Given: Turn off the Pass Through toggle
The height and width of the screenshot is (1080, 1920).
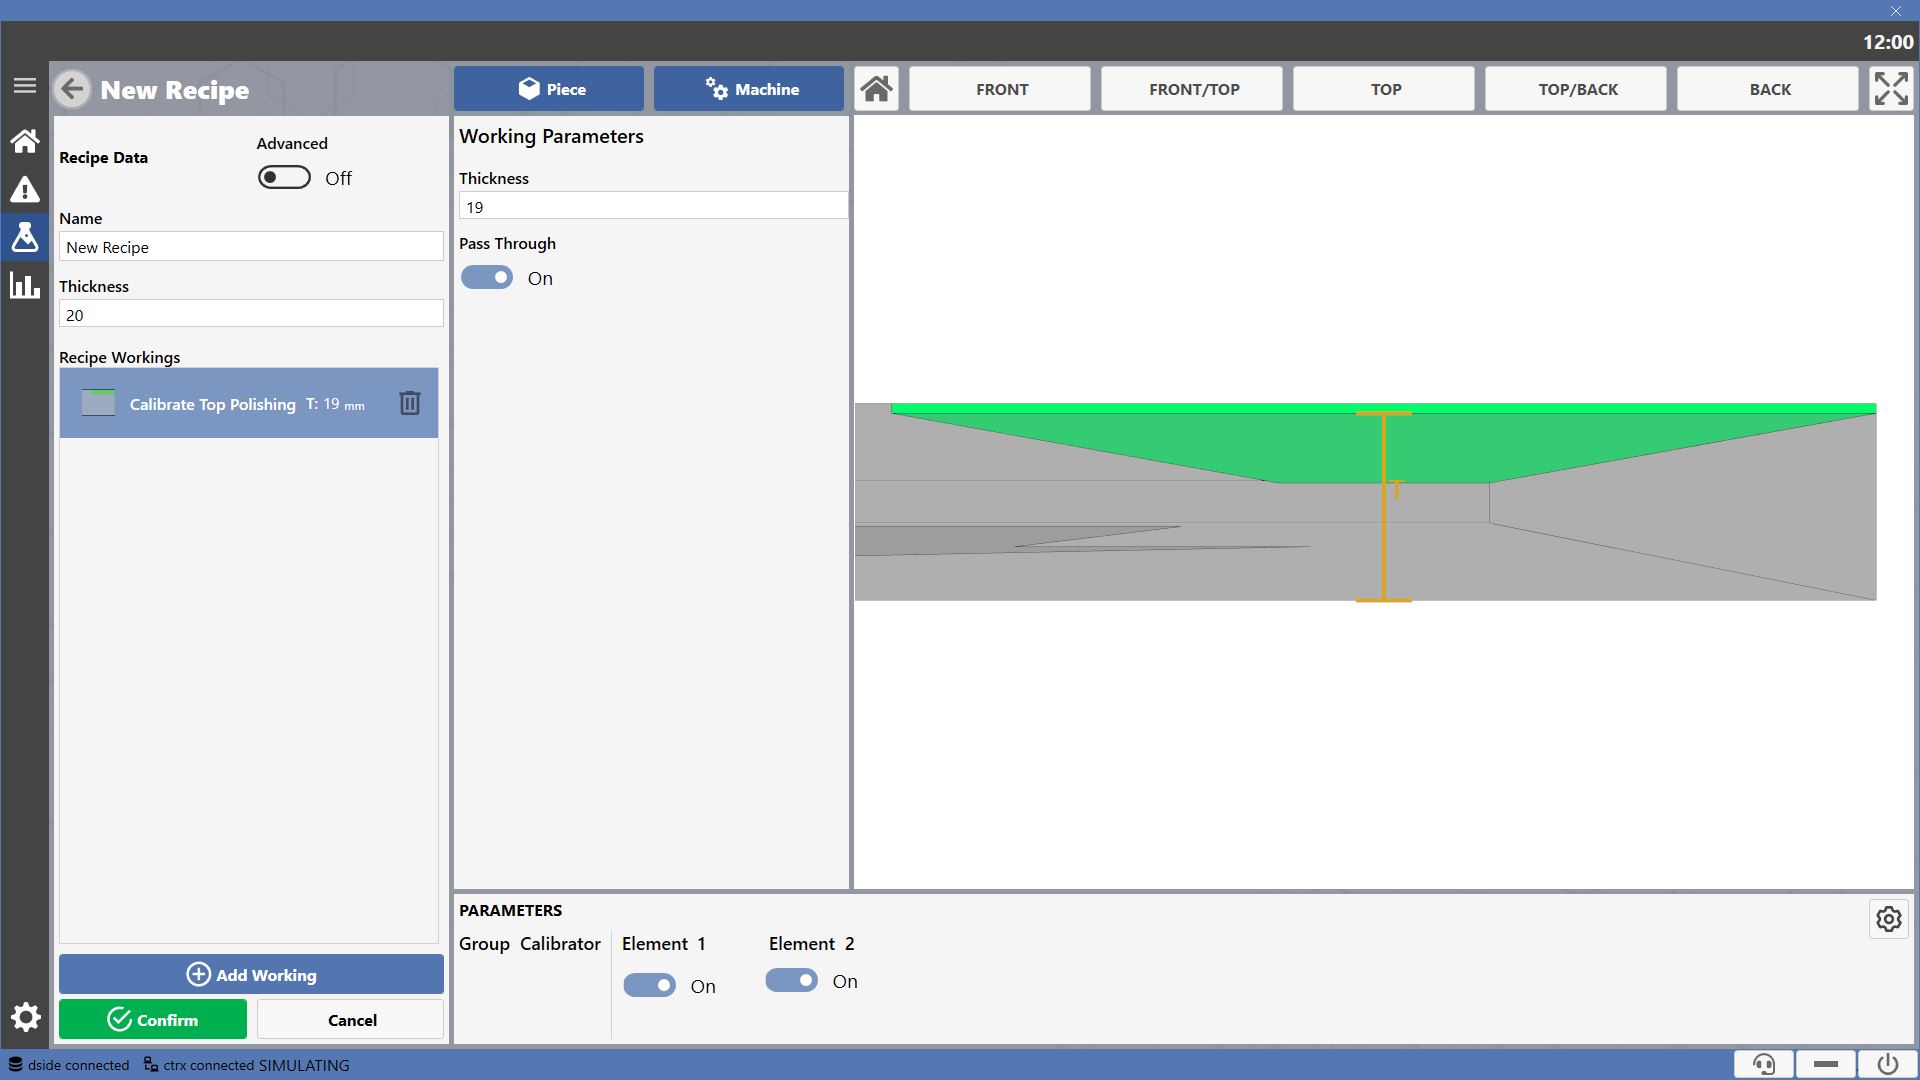Looking at the screenshot, I should click(487, 278).
